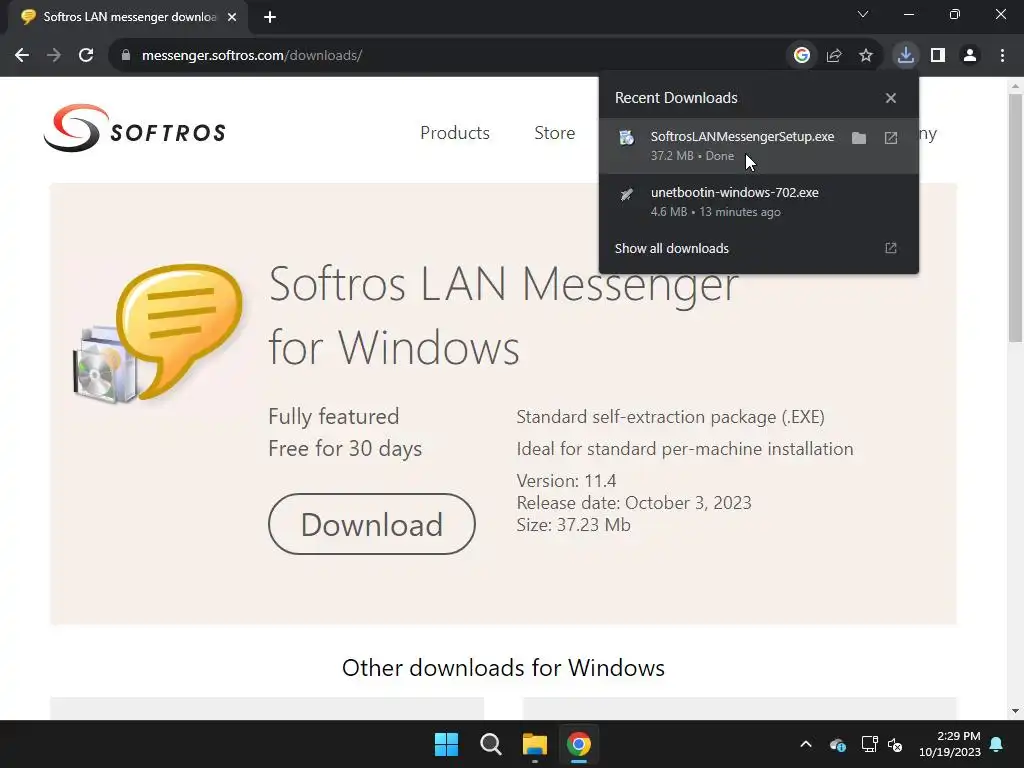
Task: Click the Softros logo
Action: coord(135,128)
